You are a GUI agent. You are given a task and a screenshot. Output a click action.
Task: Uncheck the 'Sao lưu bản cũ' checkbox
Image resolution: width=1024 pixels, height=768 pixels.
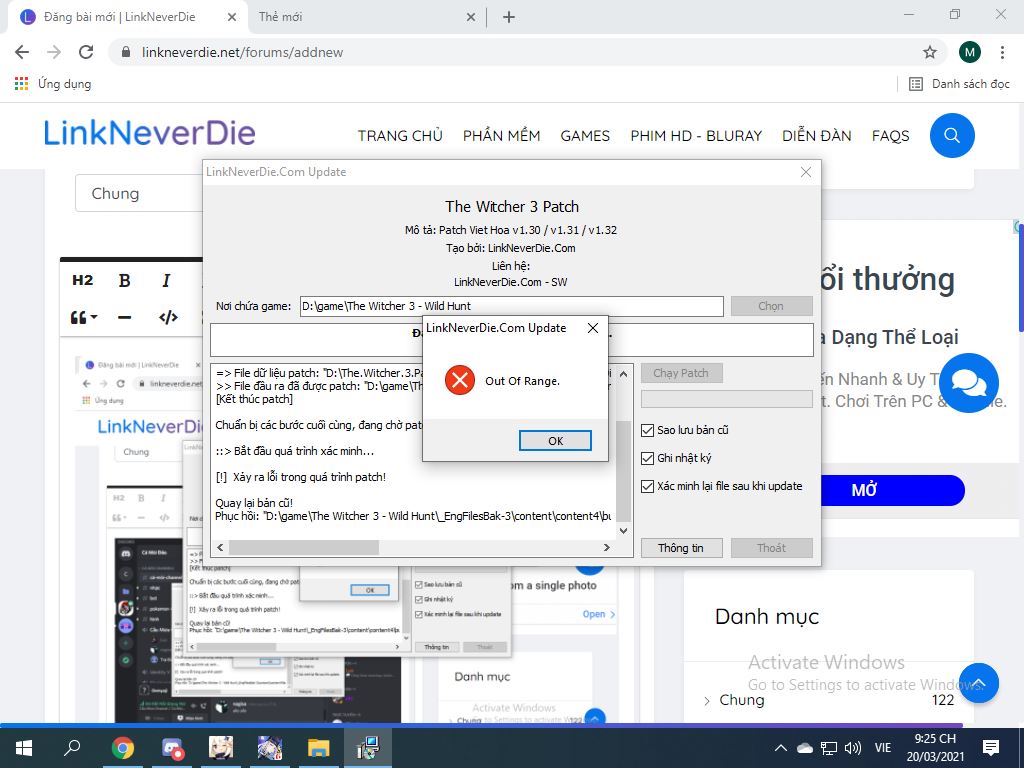[649, 430]
